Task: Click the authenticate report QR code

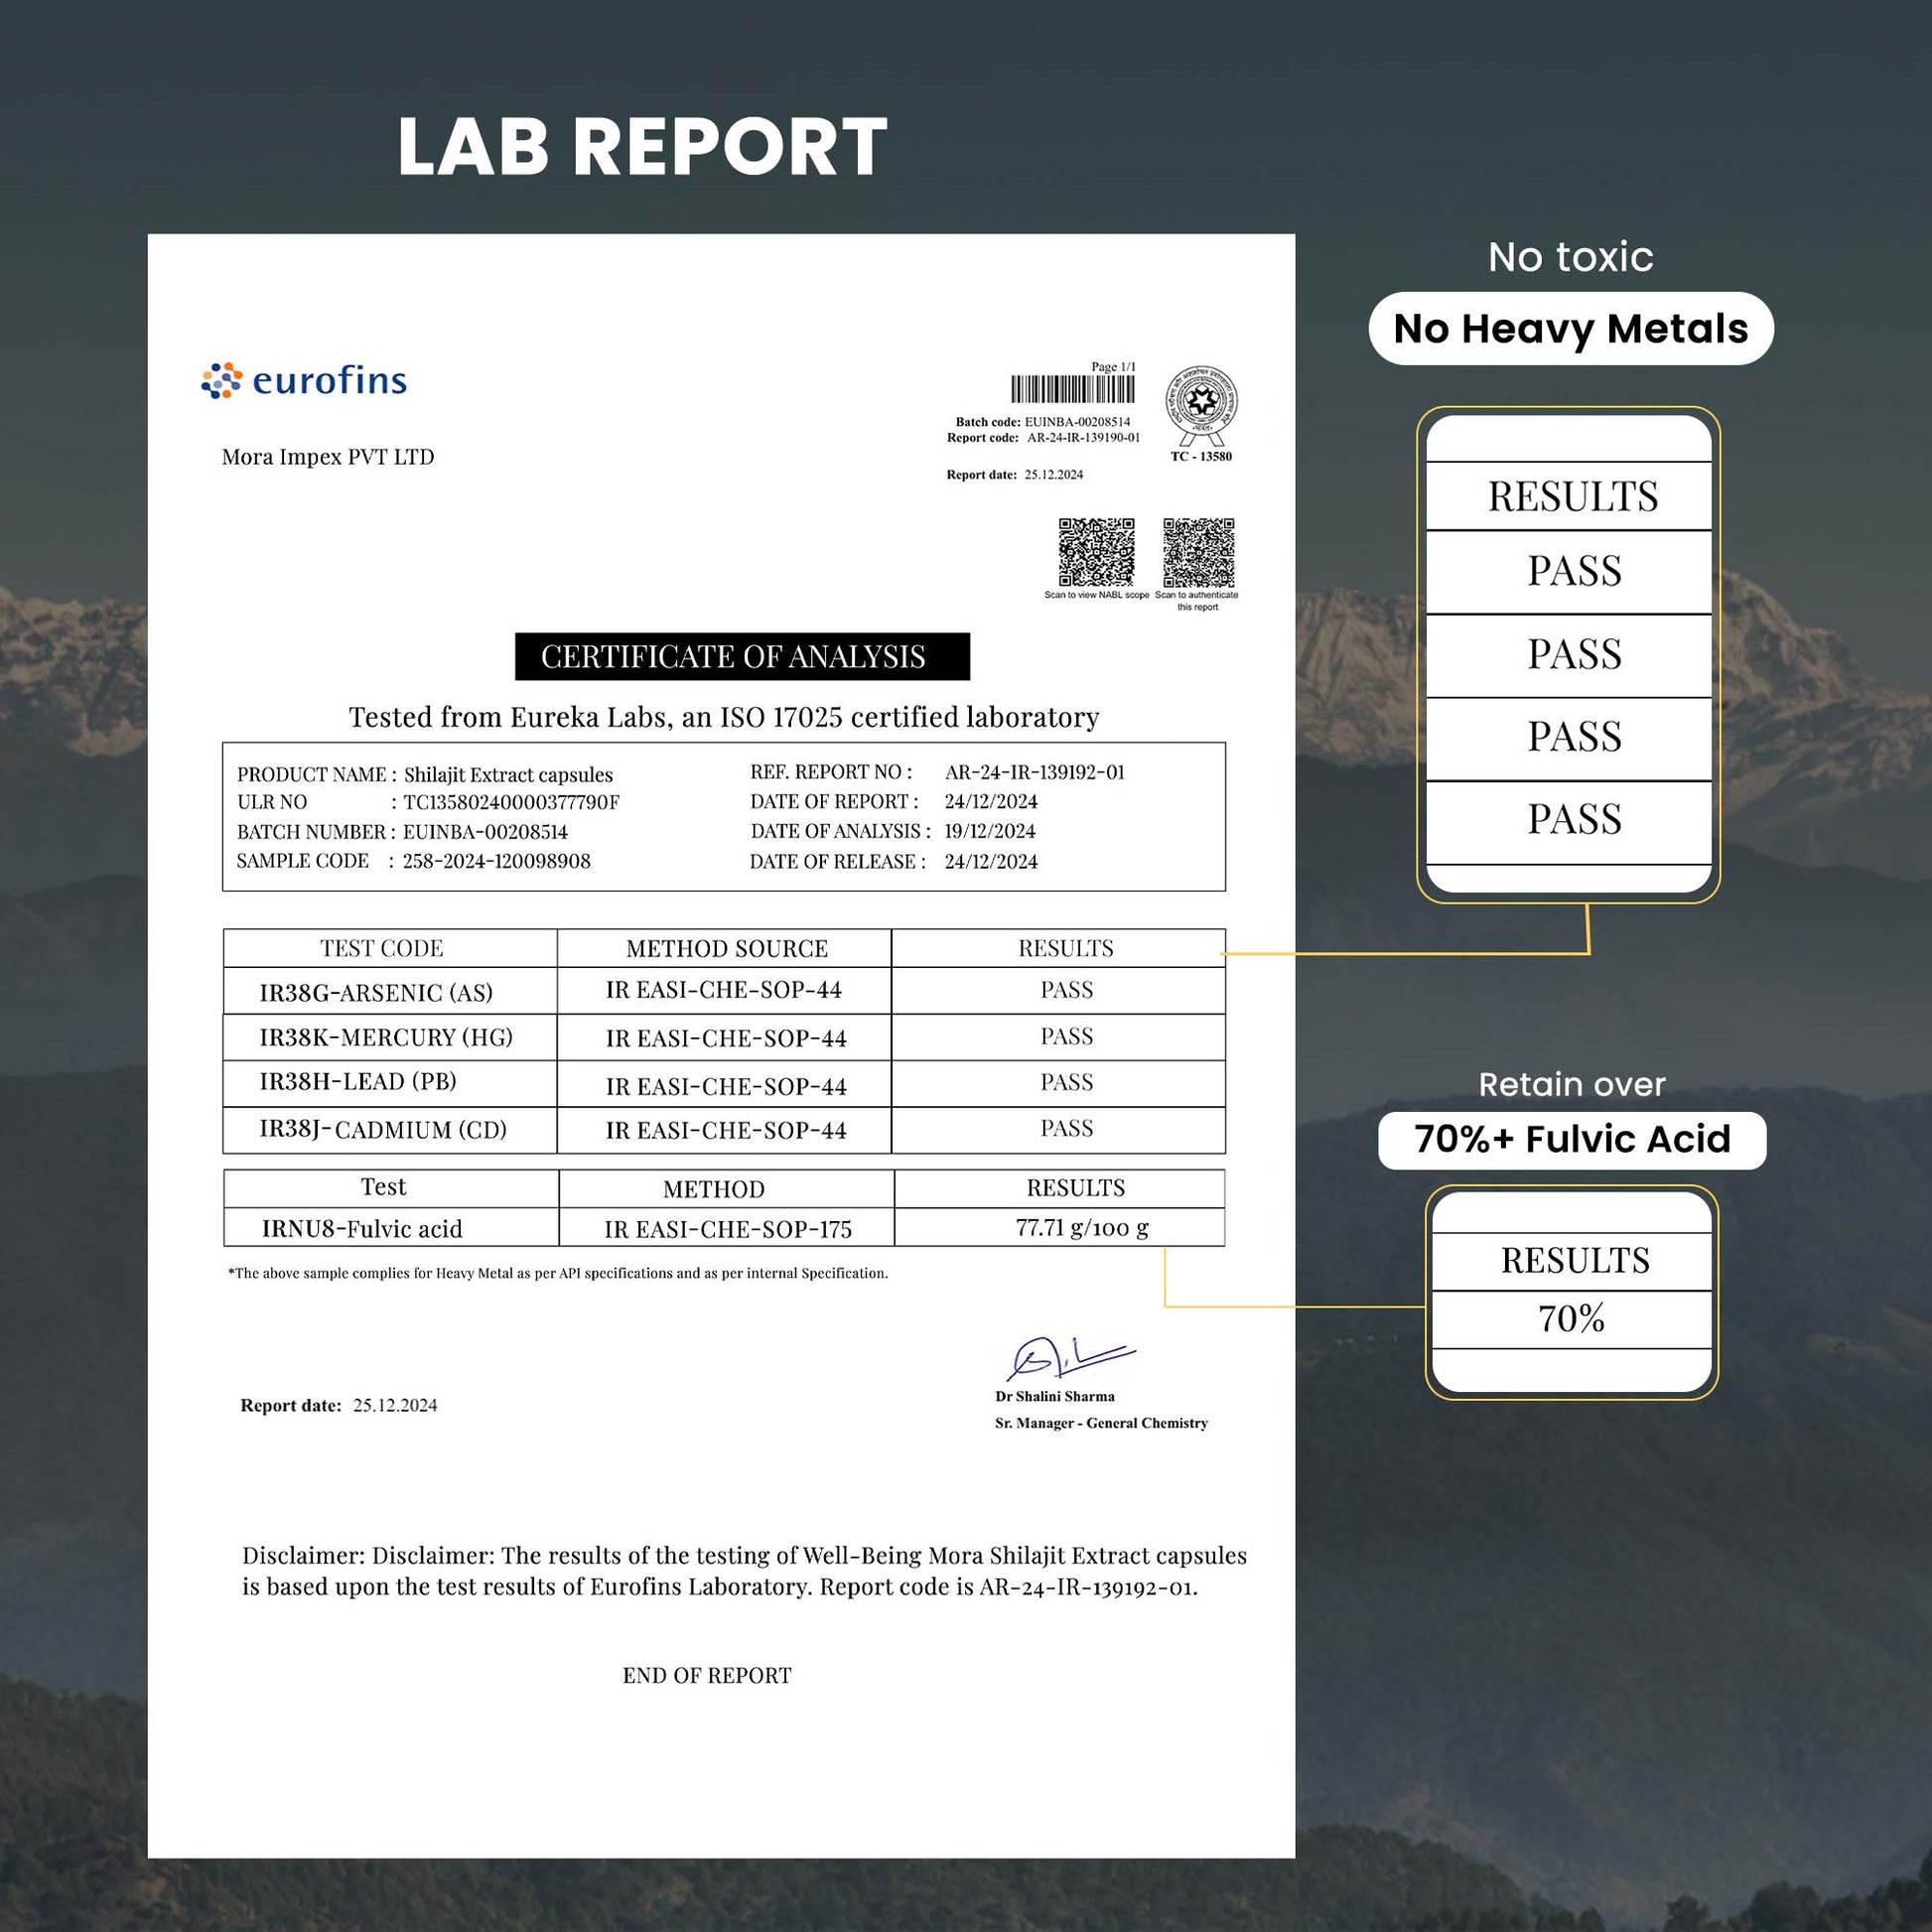Action: pos(1198,552)
